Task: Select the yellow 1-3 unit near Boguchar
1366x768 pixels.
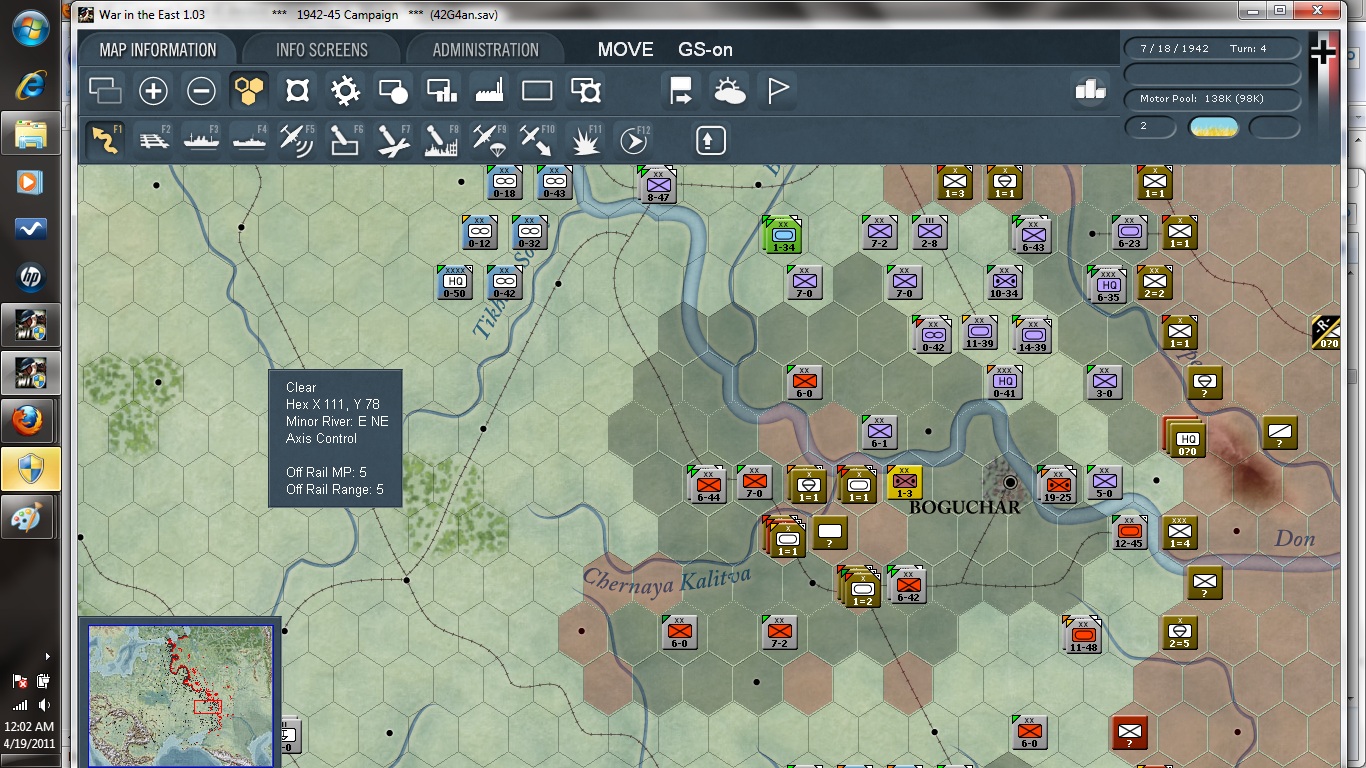Action: (904, 482)
